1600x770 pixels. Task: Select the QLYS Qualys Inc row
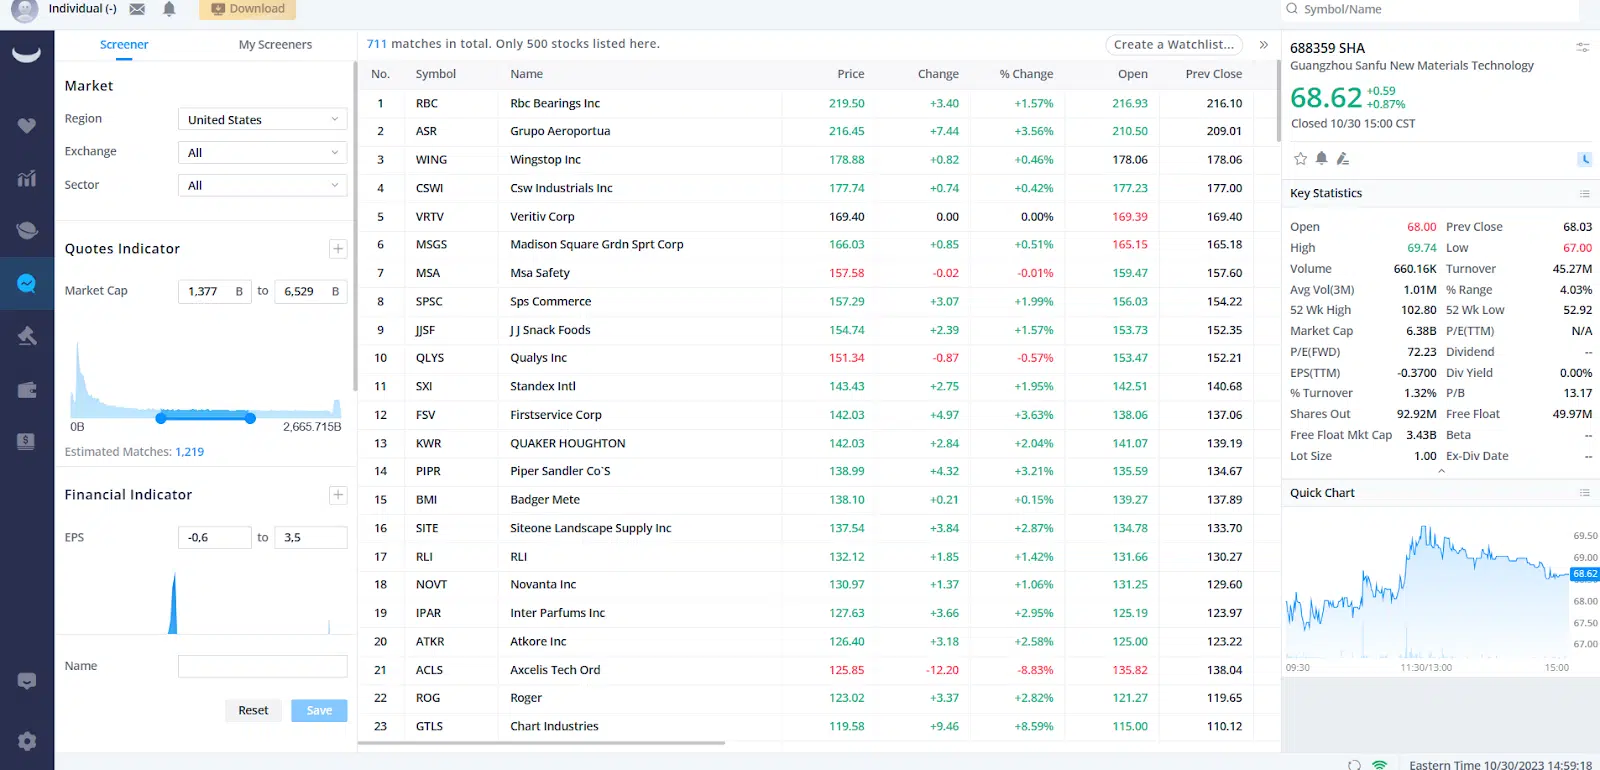point(817,358)
